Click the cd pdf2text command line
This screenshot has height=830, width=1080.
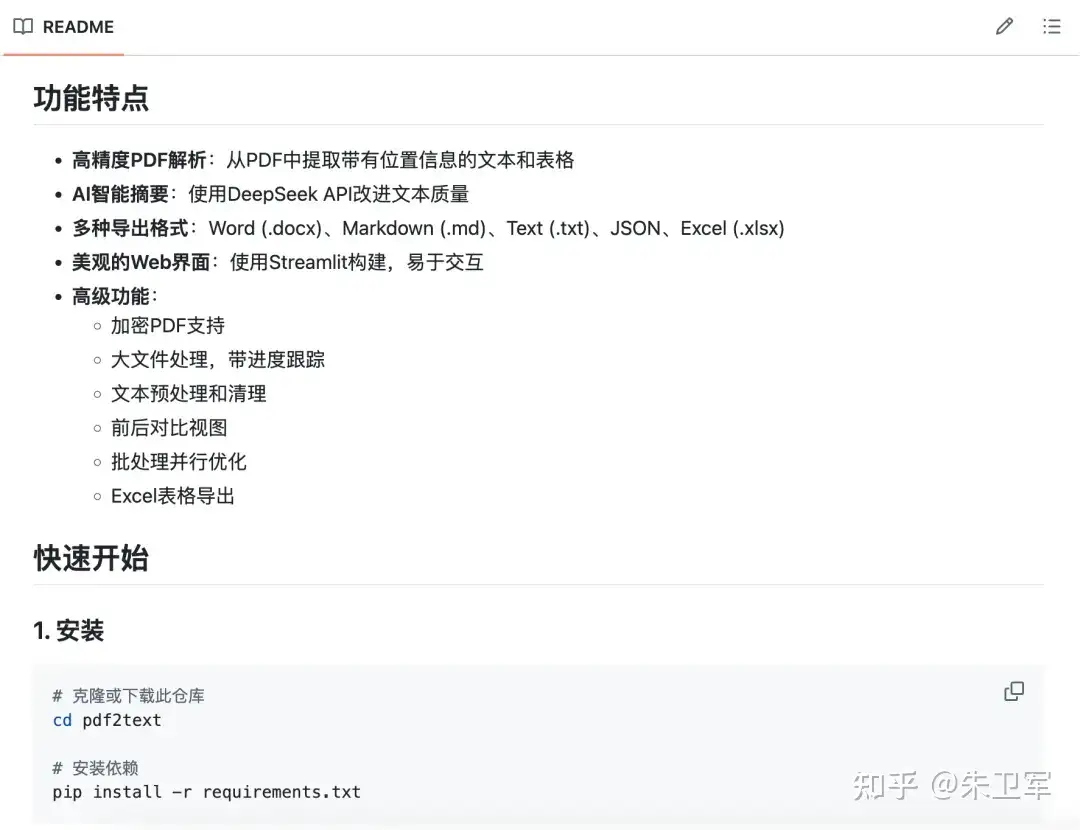coord(107,720)
